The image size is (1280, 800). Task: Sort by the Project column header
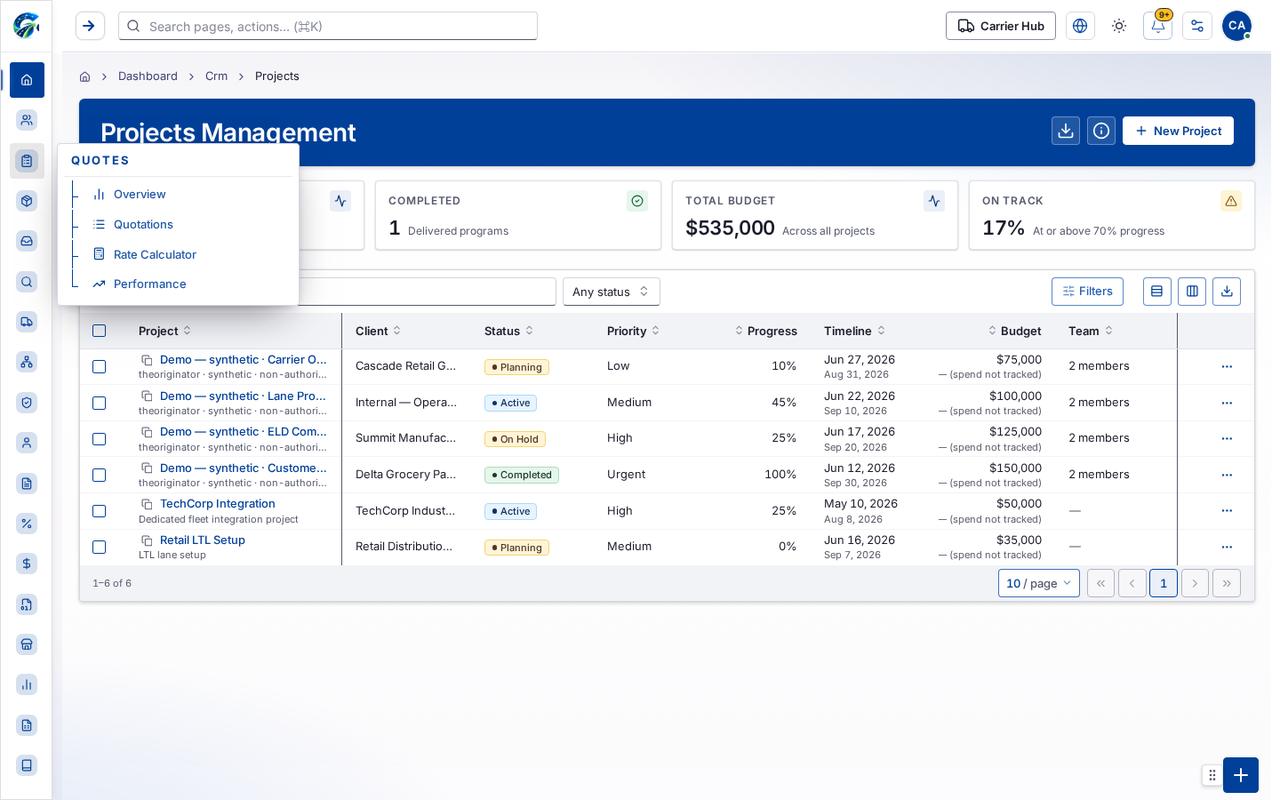[x=165, y=331]
